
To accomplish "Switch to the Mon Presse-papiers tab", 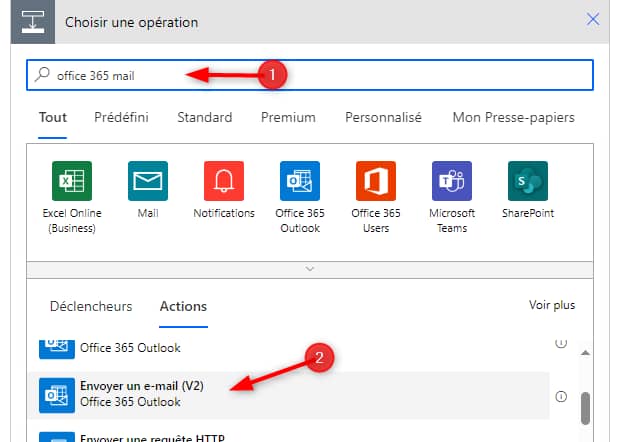I will tap(514, 118).
